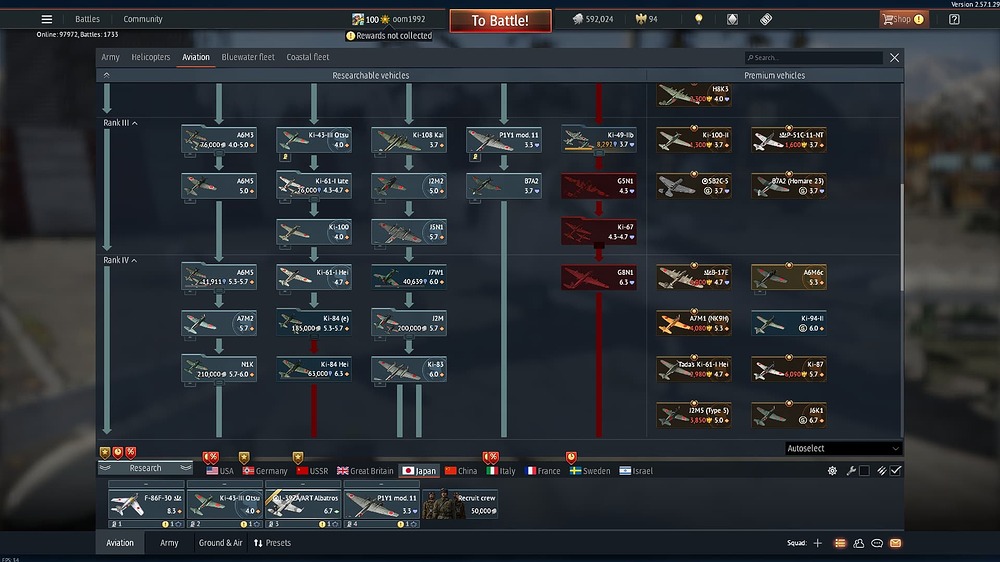The height and width of the screenshot is (562, 1000).
Task: Select the Ki-108 Kai aircraft
Action: [409, 140]
